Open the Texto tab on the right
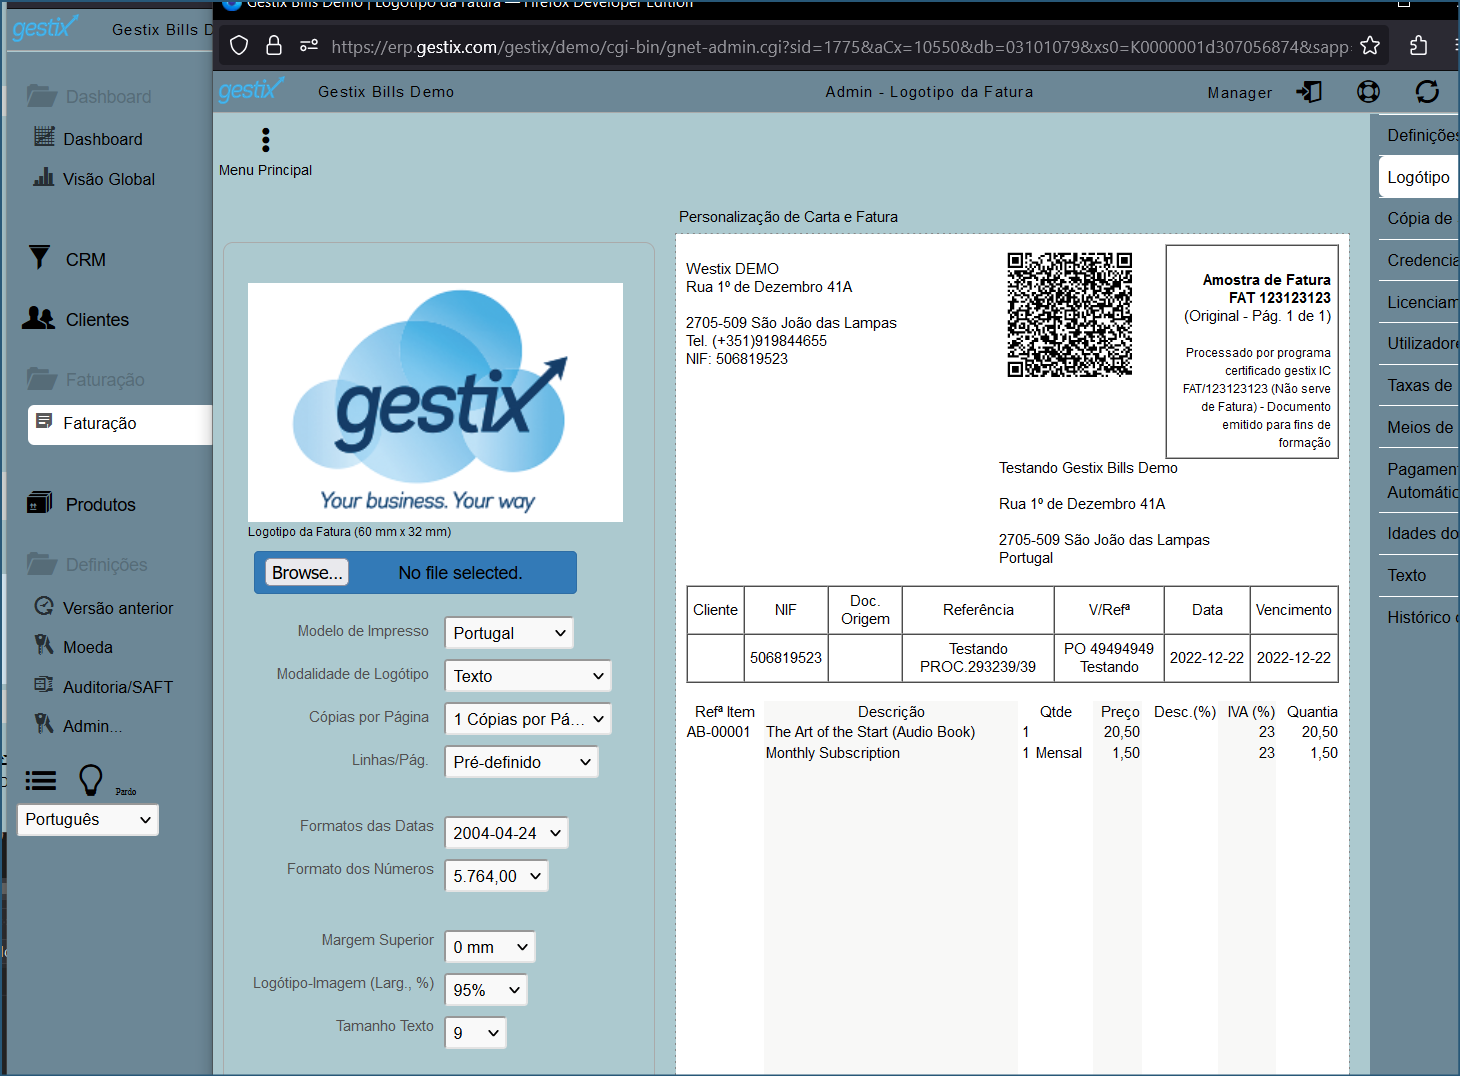 tap(1419, 575)
